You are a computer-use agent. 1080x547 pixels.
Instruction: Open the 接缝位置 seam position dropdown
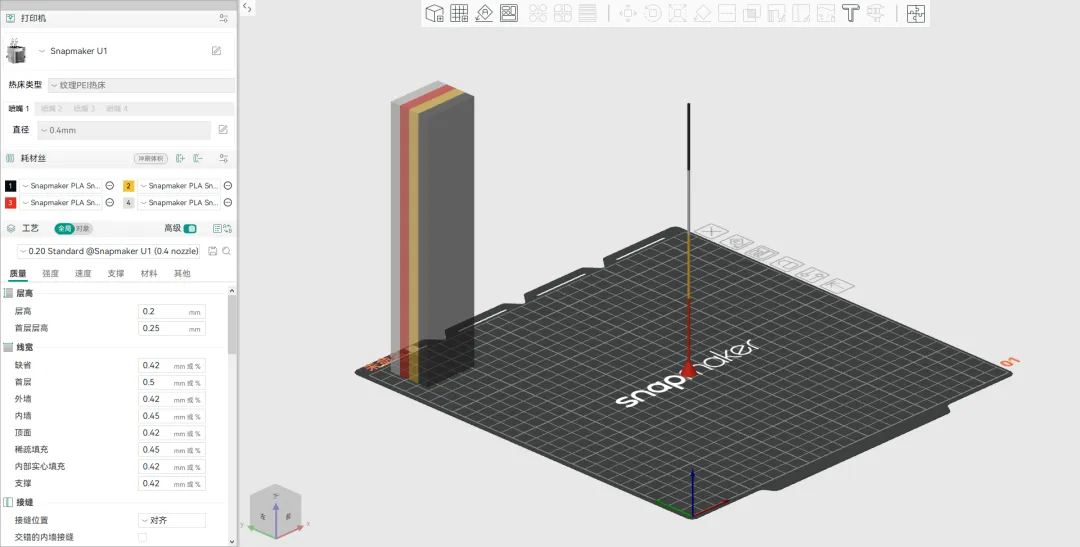point(172,520)
